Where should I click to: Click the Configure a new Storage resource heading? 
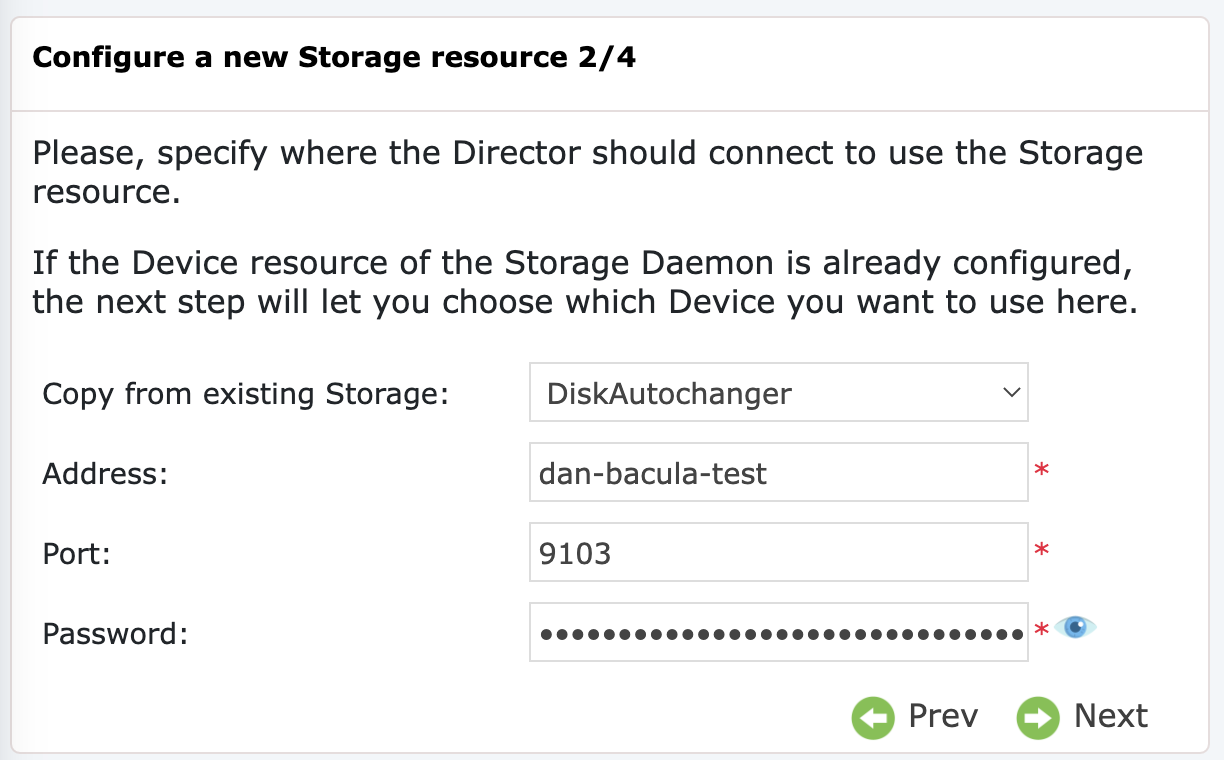pyautogui.click(x=334, y=57)
